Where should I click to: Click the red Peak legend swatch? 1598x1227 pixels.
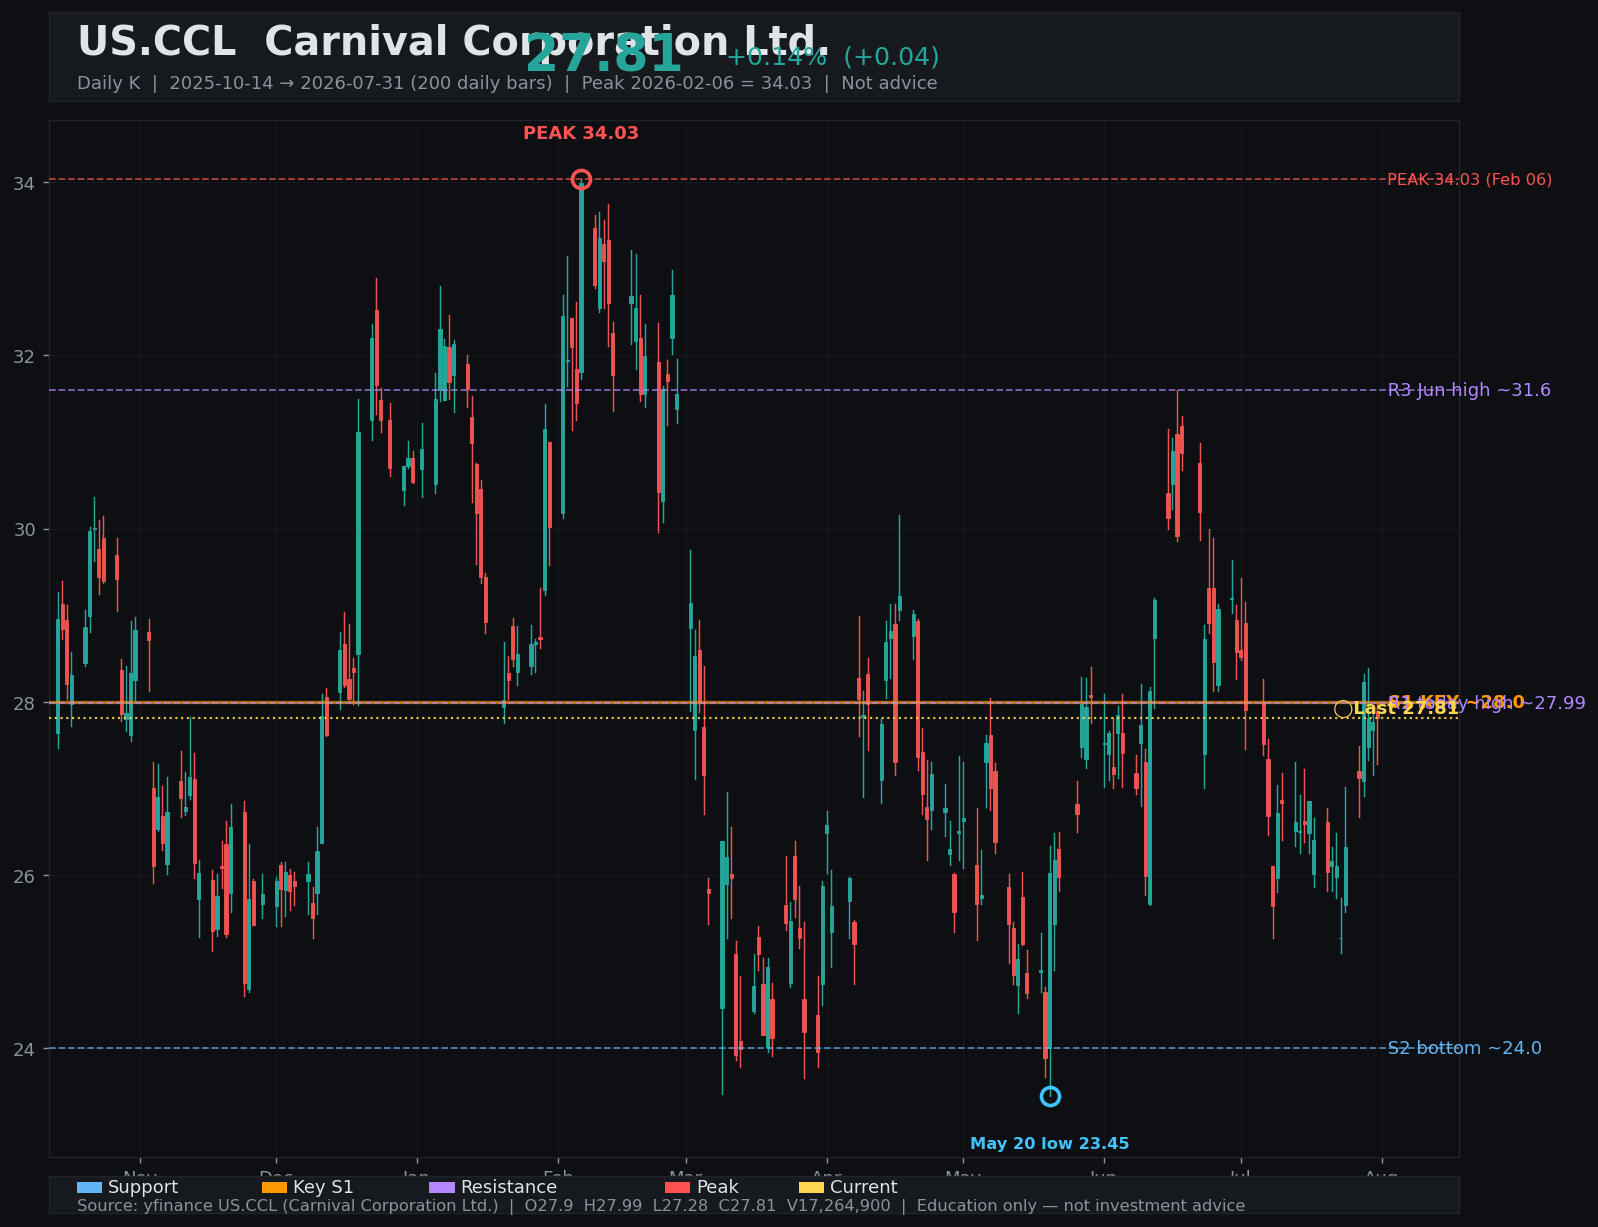click(x=678, y=1187)
